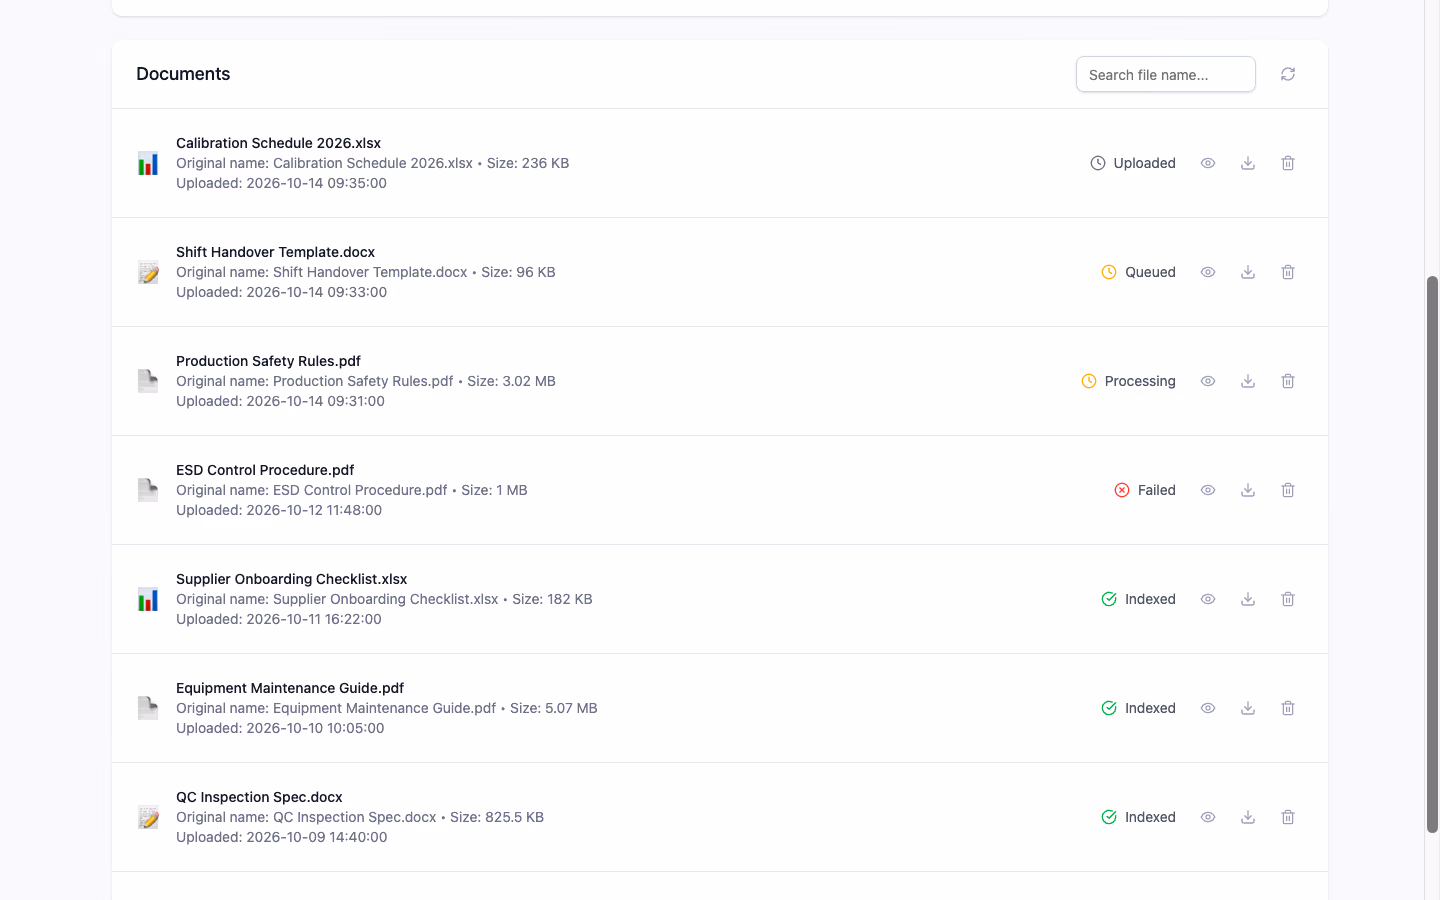This screenshot has height=900, width=1440.
Task: Select the Shift Handover Template.docx title
Action: point(275,252)
